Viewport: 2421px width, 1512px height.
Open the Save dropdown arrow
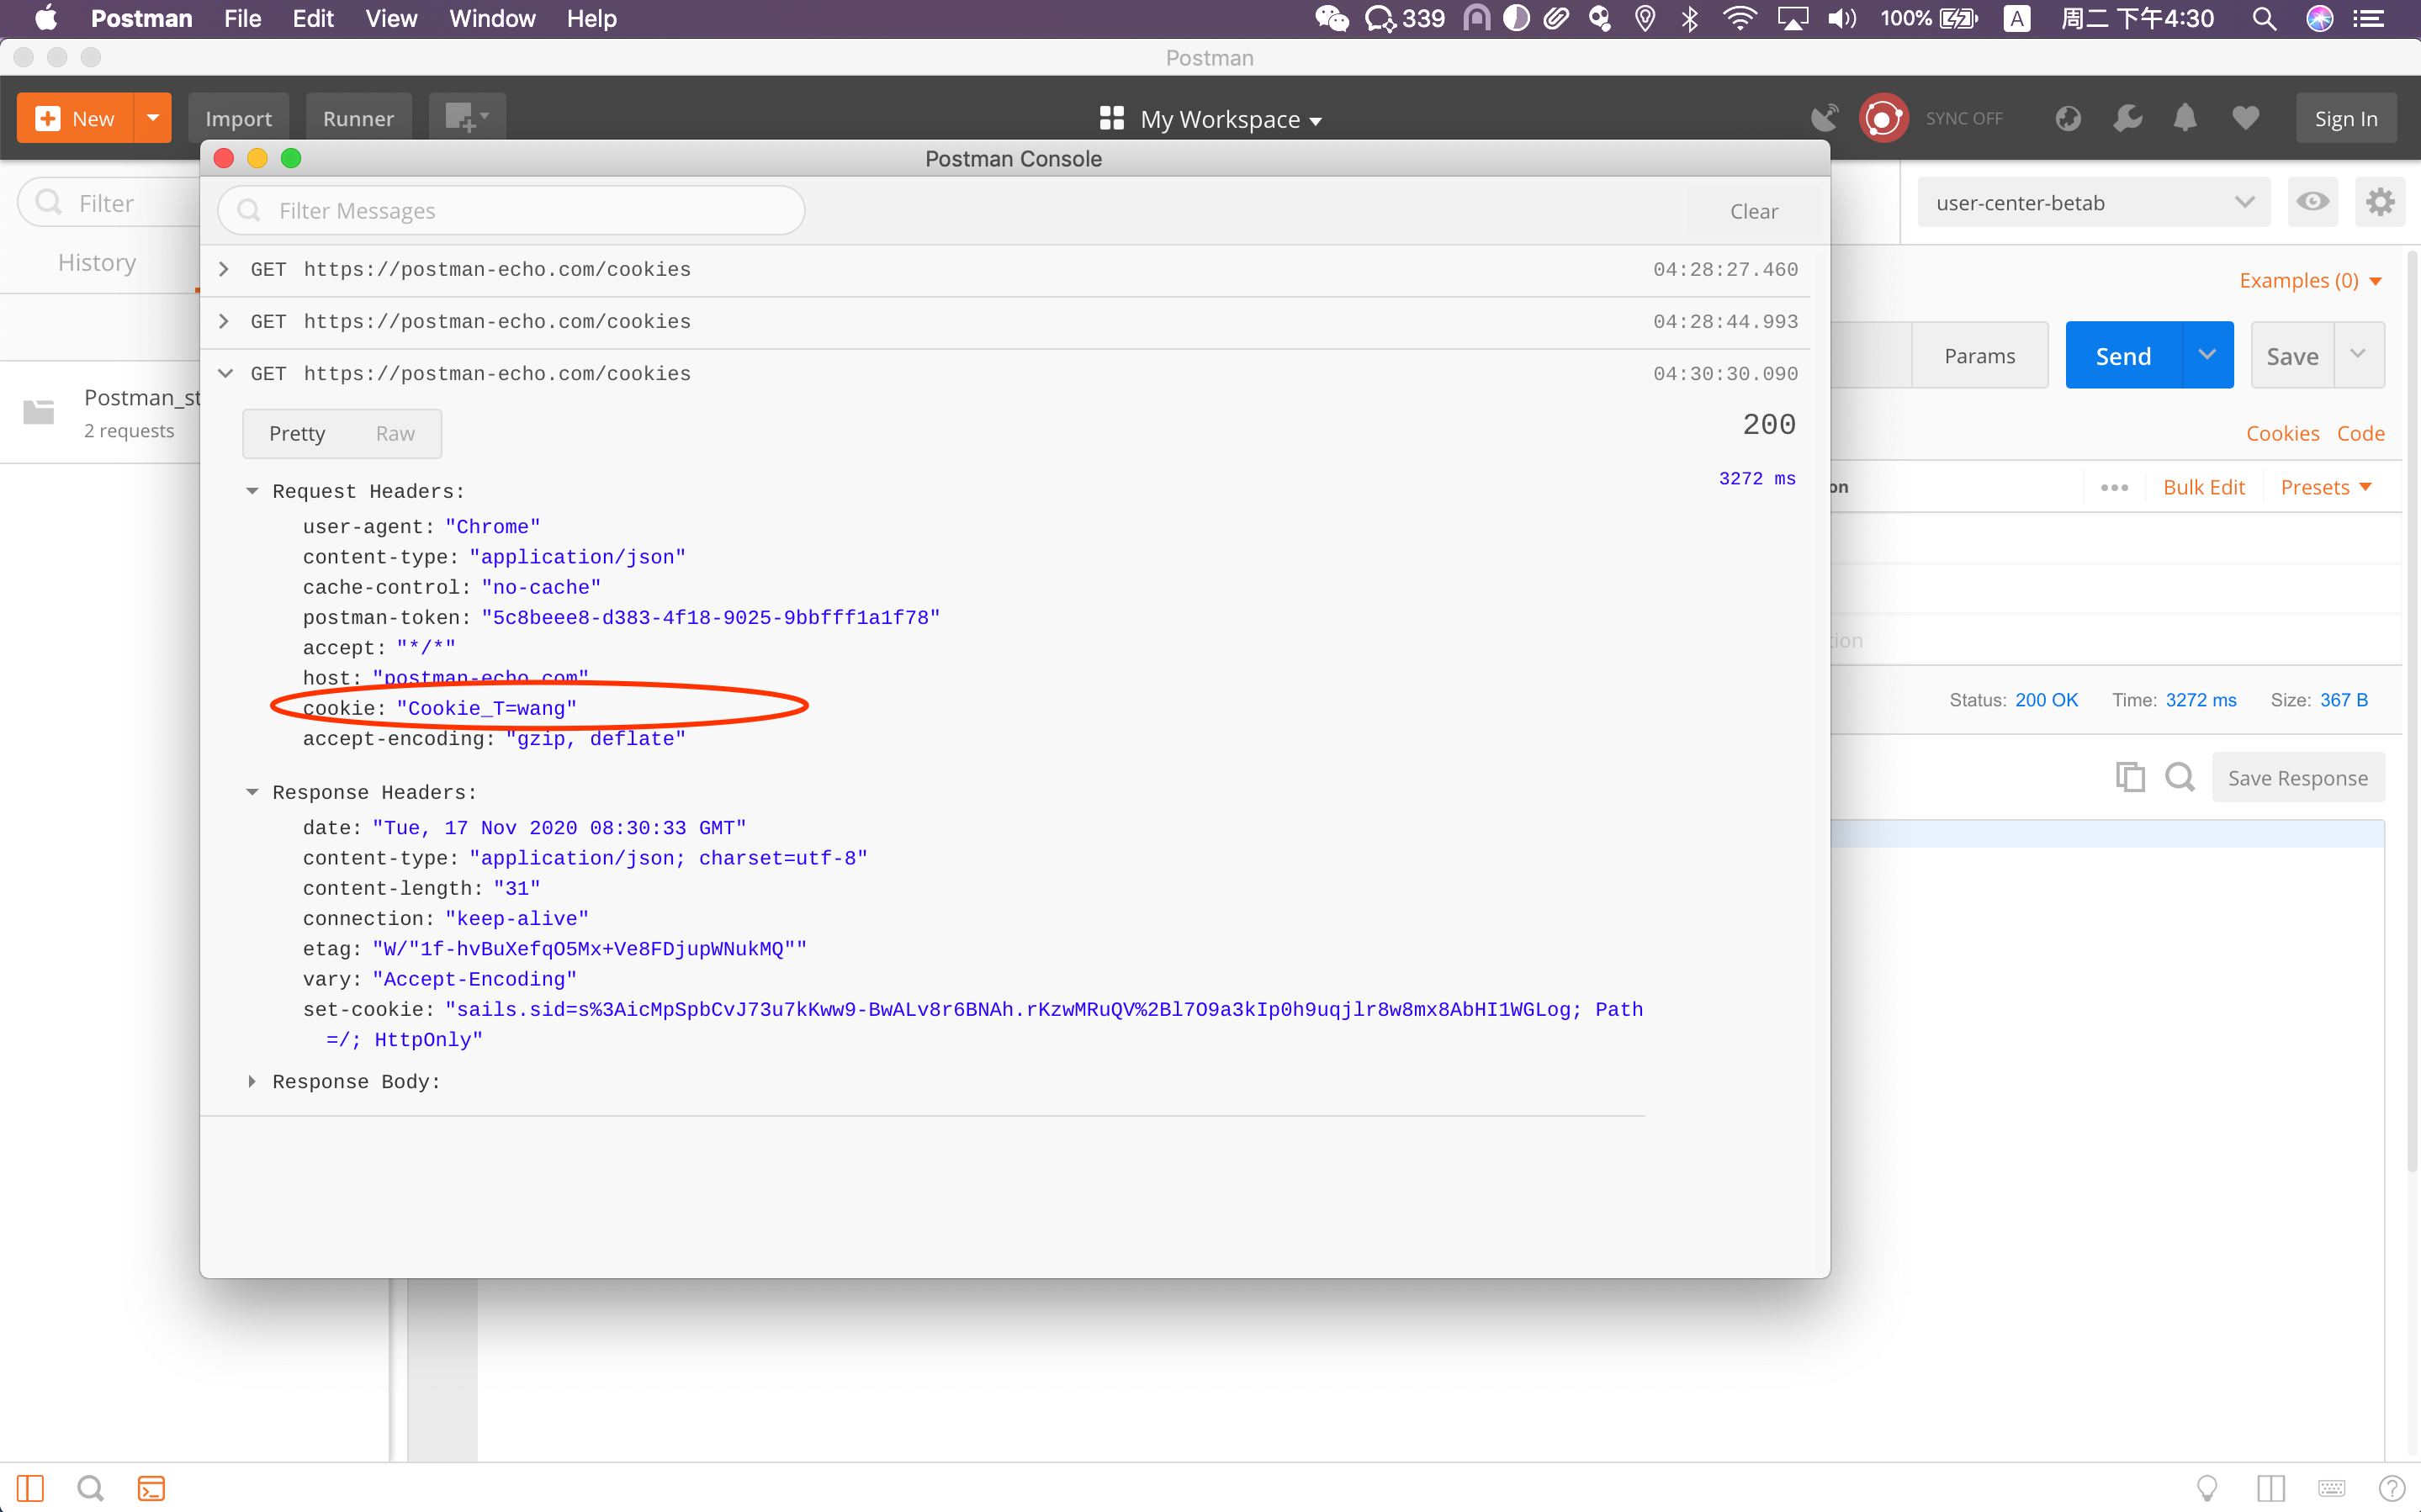point(2358,355)
